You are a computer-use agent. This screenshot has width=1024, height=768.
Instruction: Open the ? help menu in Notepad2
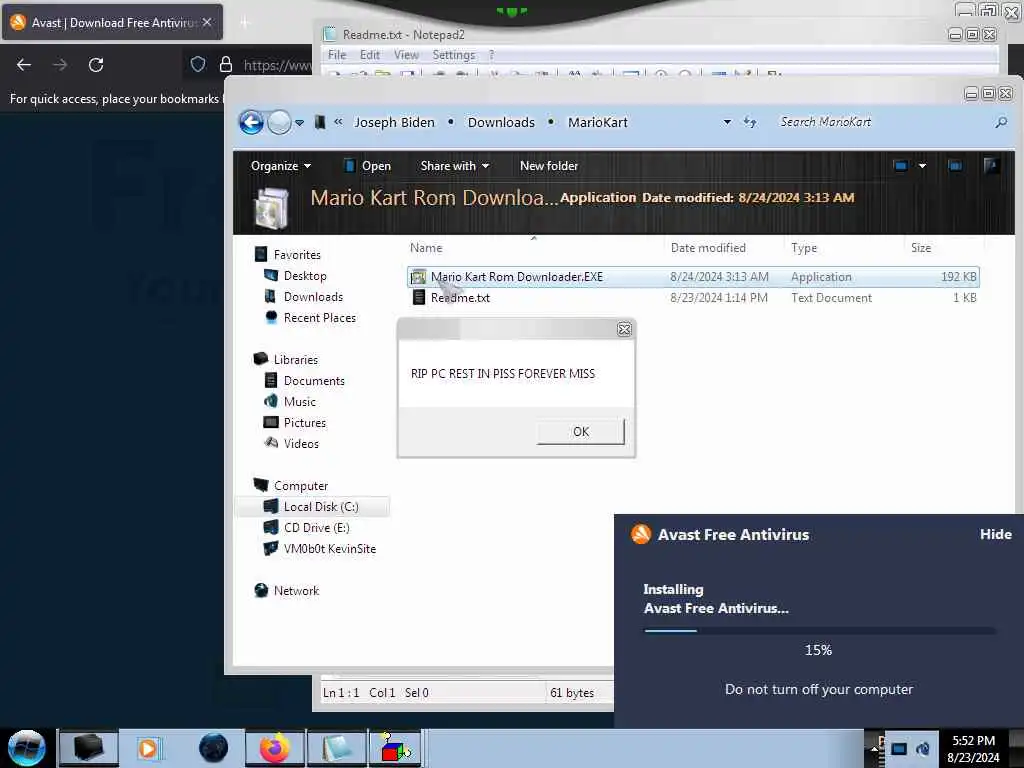tap(491, 55)
